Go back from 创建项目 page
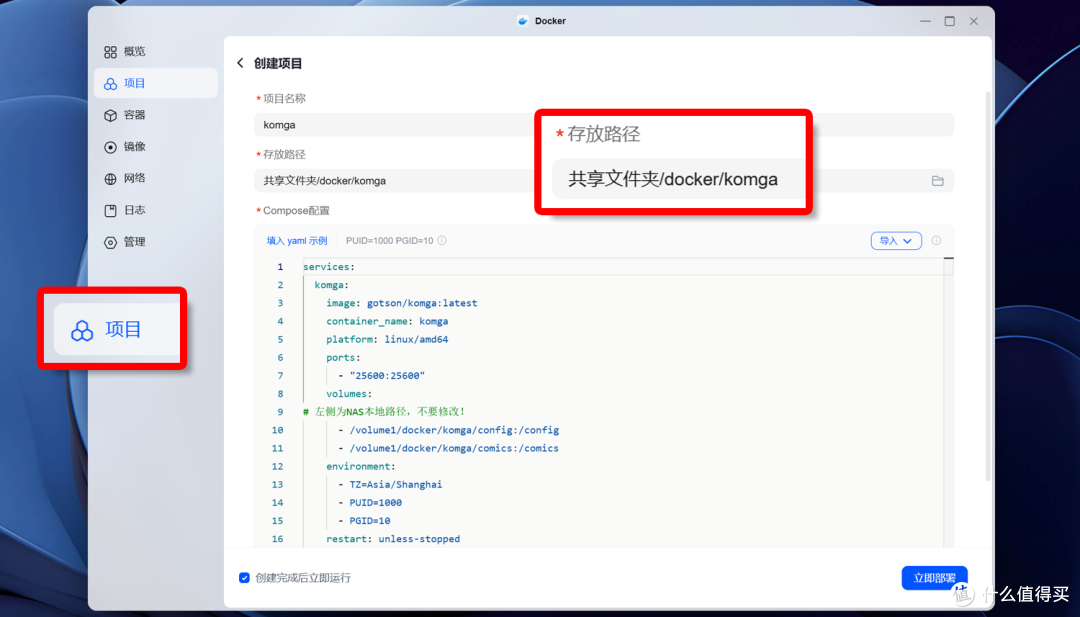Viewport: 1080px width, 617px height. pos(240,63)
